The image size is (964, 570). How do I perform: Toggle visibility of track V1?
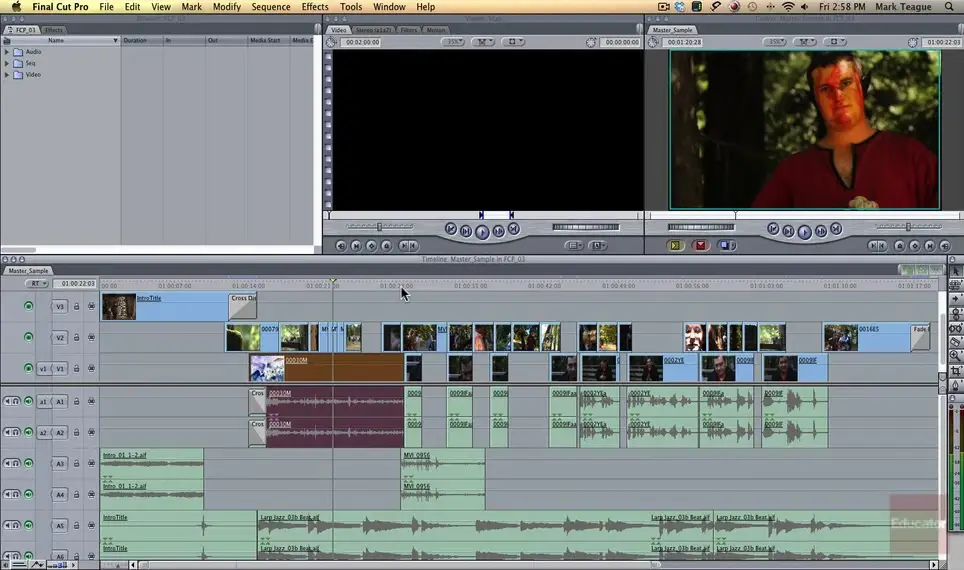point(28,368)
